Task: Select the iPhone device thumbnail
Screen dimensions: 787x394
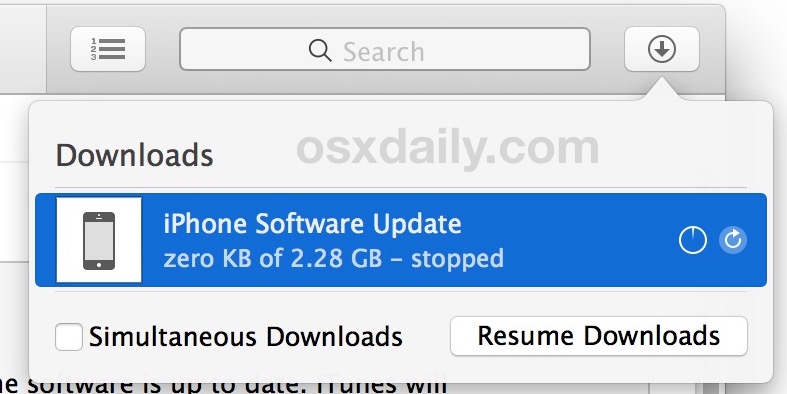Action: coord(99,240)
